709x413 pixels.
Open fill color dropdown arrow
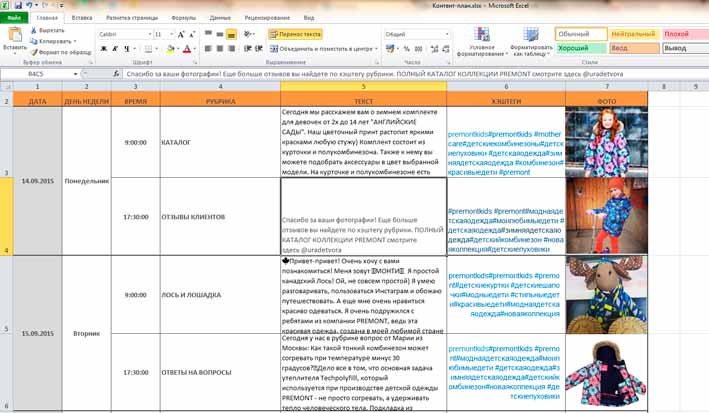pos(179,48)
